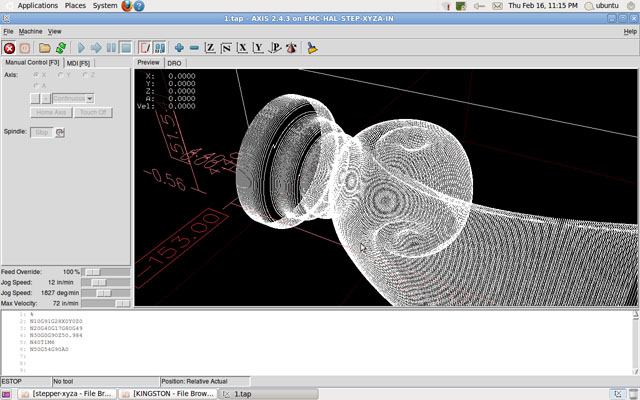Switch to top-down Z view
This screenshot has height=400, width=640.
210,48
